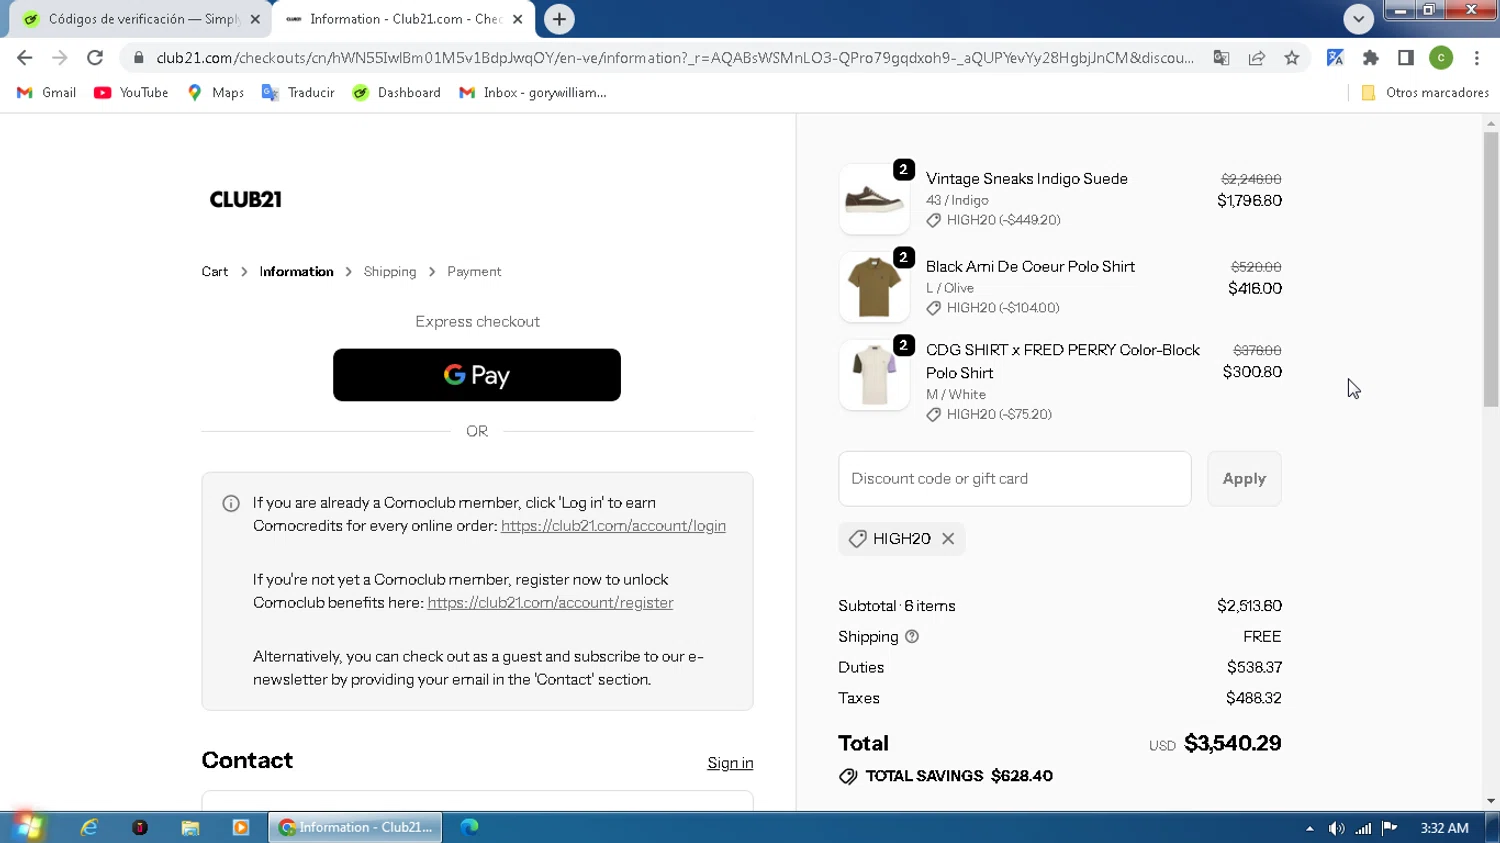Click the $3,540.29 total amount
The image size is (1500, 843).
(1232, 743)
